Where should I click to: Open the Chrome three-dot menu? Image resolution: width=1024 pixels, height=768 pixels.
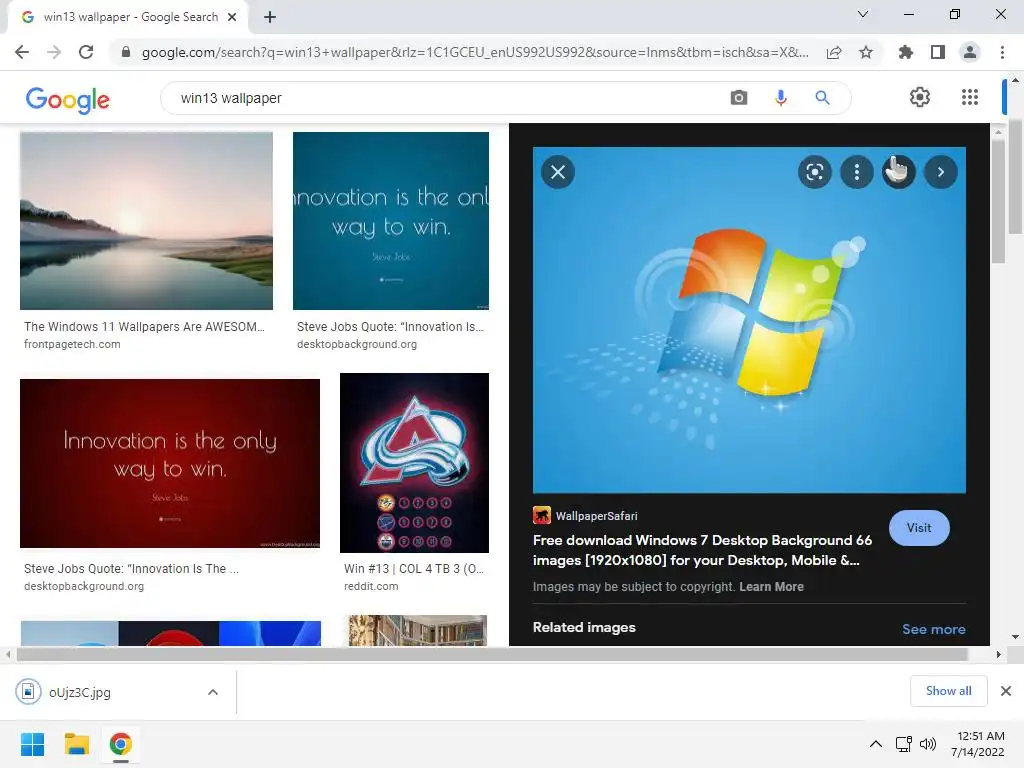pos(1002,52)
